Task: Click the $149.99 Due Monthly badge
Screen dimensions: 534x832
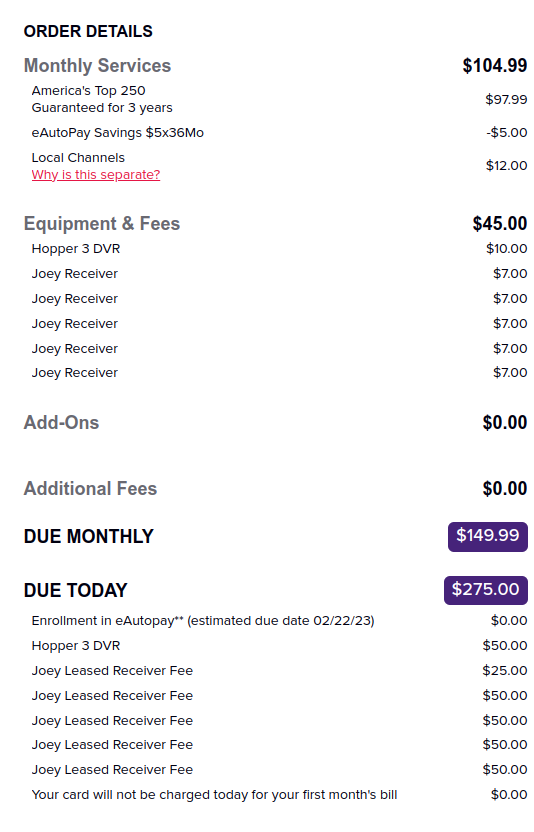Action: 487,536
